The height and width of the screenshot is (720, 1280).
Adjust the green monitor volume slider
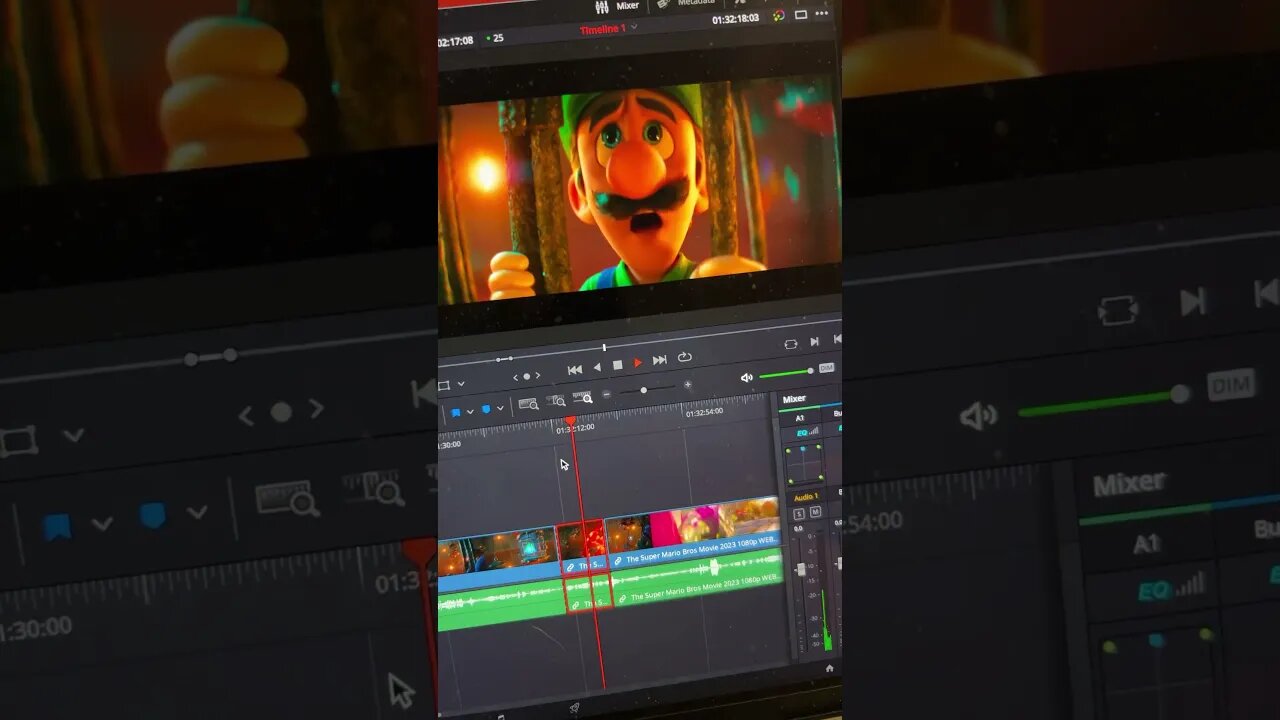coord(786,373)
